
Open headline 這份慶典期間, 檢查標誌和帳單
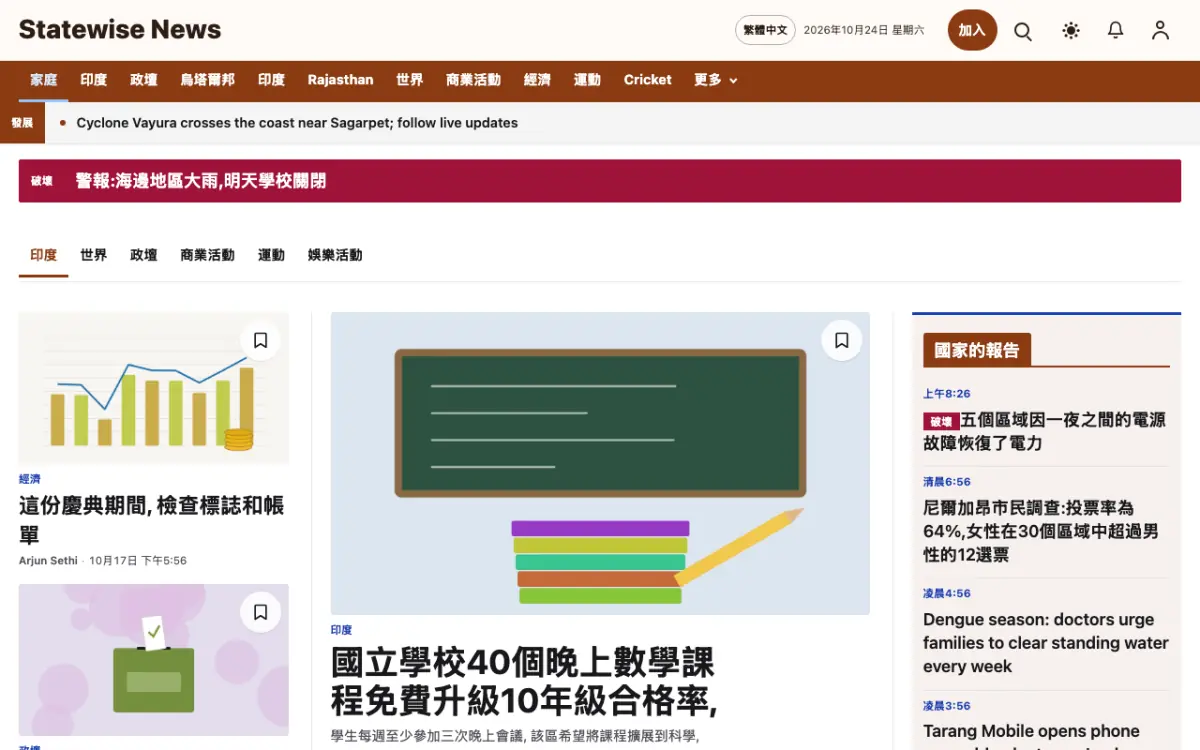(152, 519)
